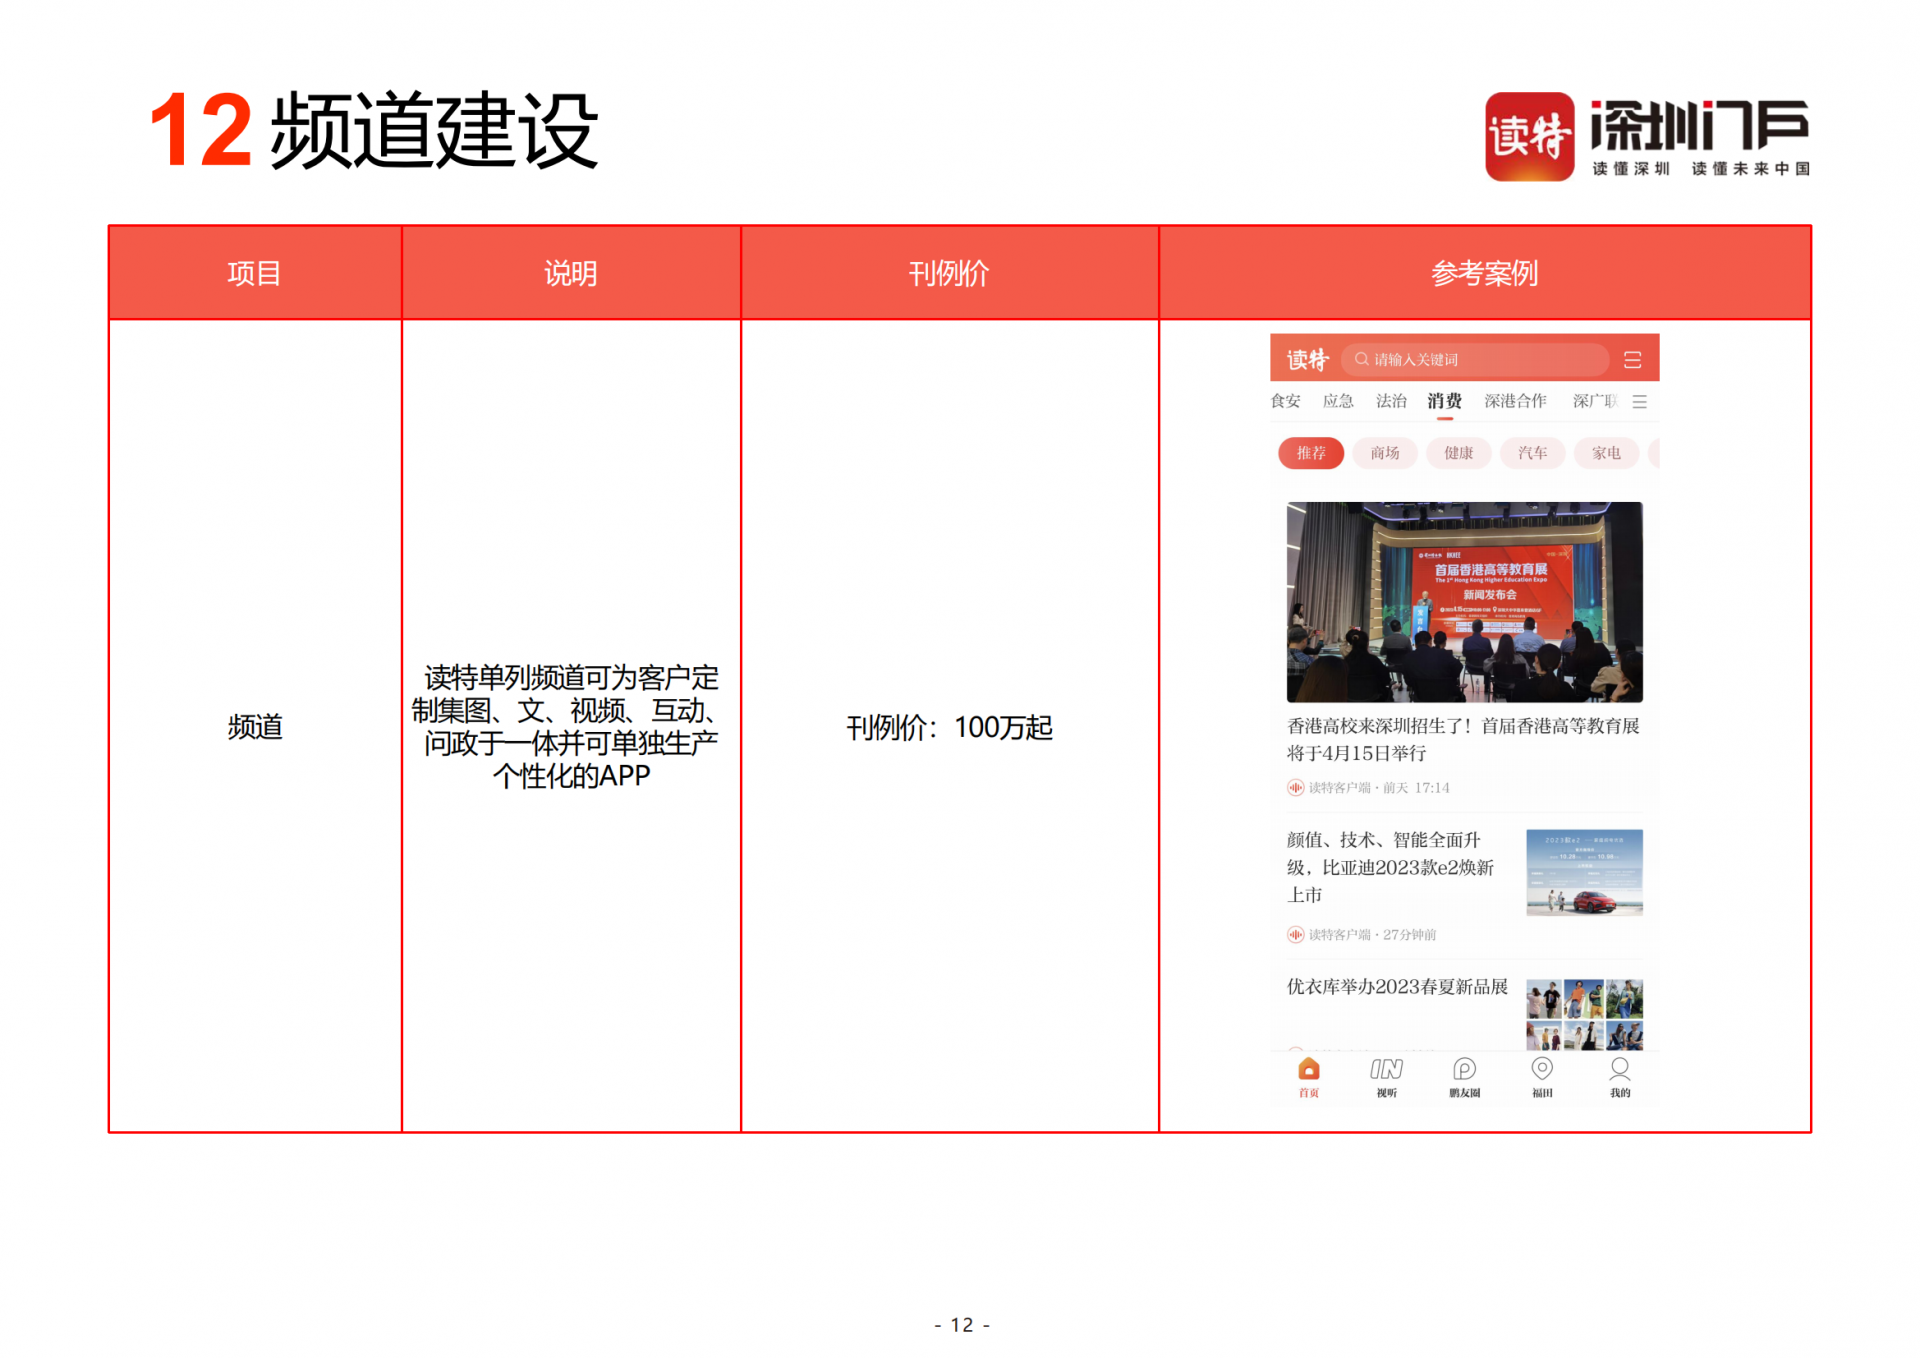The width and height of the screenshot is (1920, 1358).
Task: Click the 读特 wordmark in app header
Action: (1307, 359)
